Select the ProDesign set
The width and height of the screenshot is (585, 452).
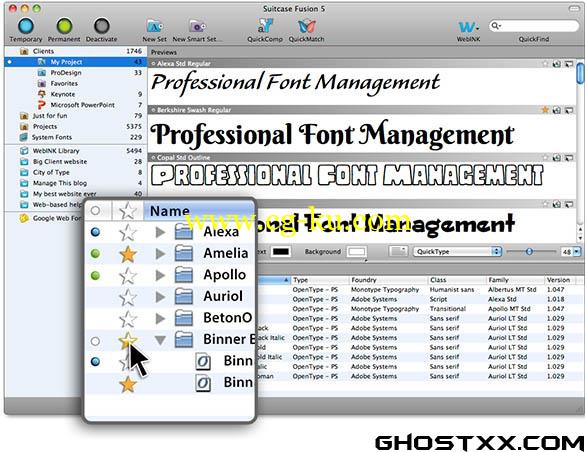(75, 73)
